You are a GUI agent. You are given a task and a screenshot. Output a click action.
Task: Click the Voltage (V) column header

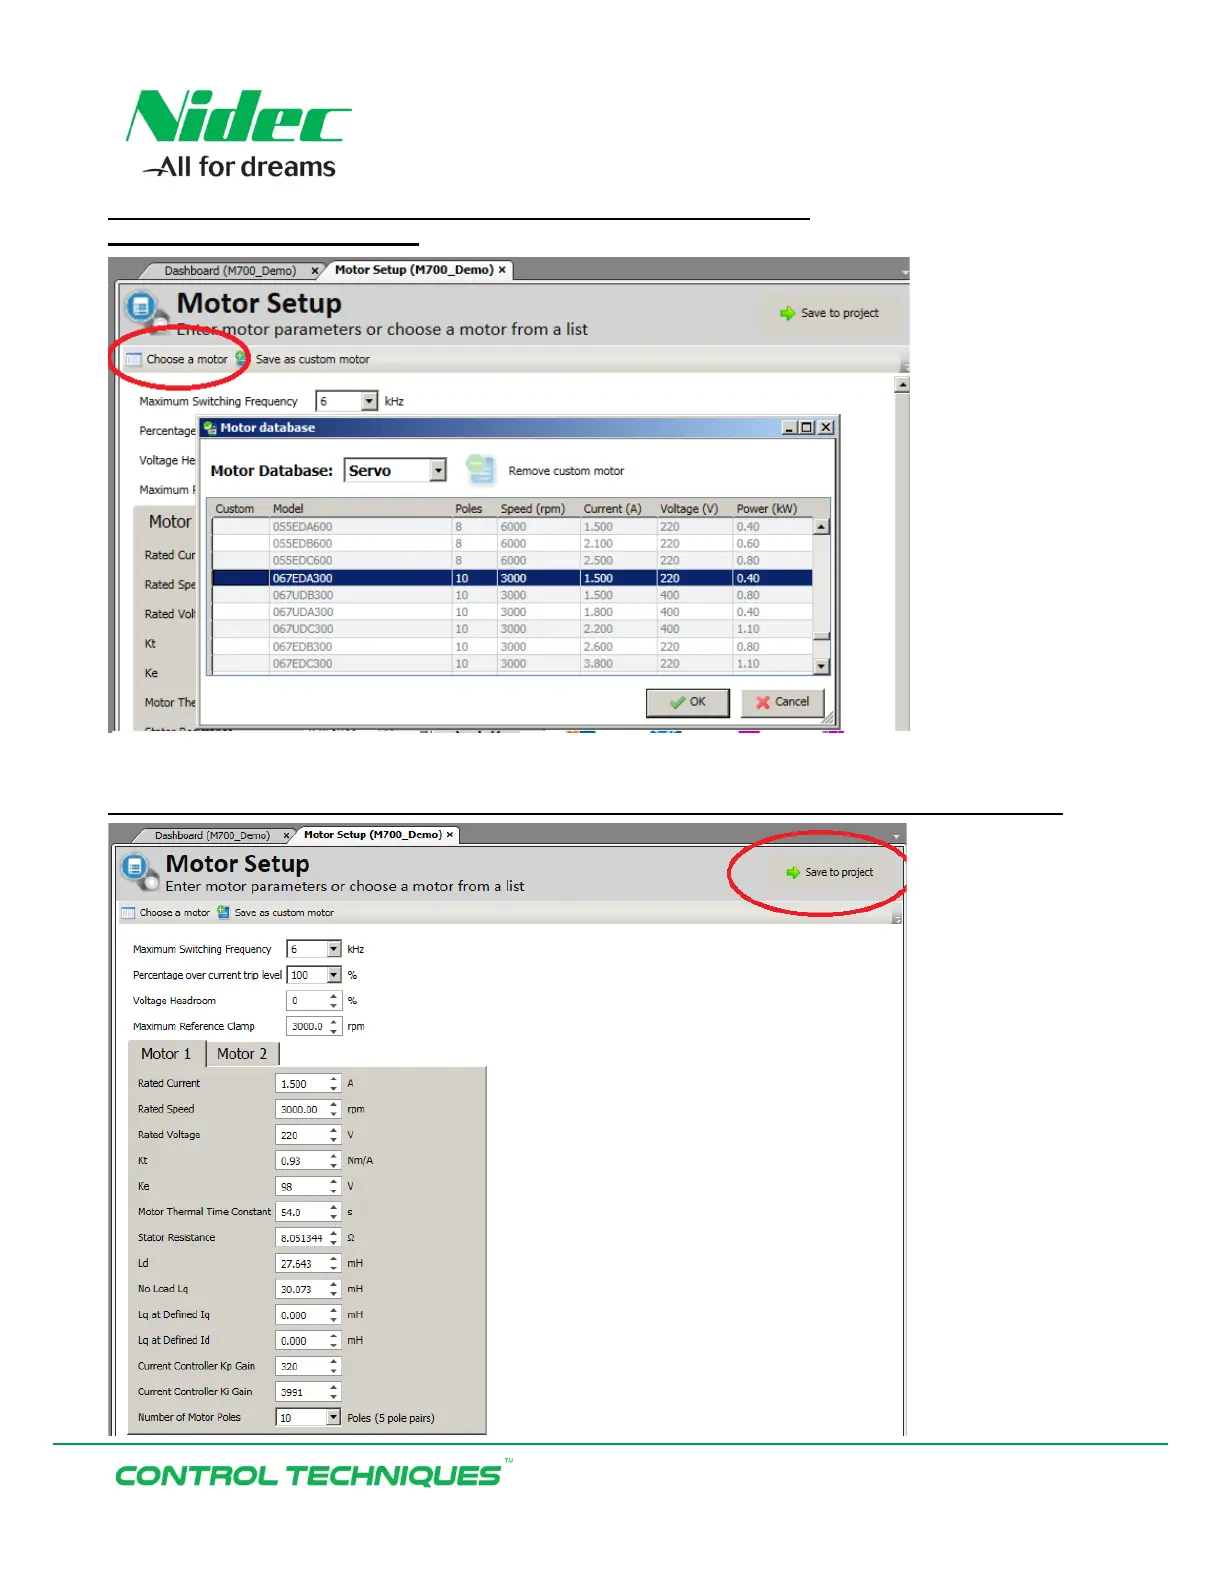pos(694,508)
